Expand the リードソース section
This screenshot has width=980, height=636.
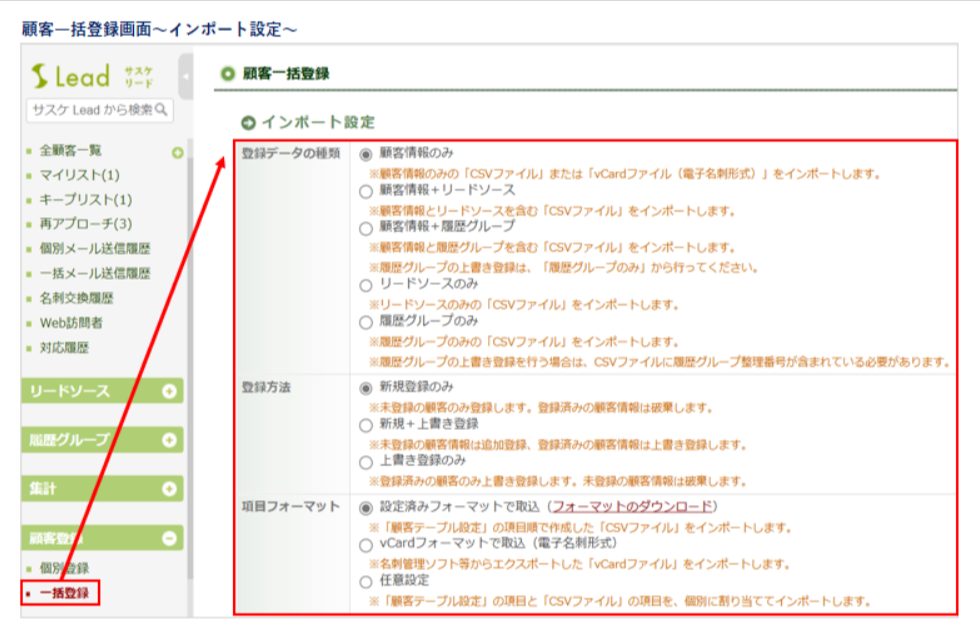pos(169,391)
